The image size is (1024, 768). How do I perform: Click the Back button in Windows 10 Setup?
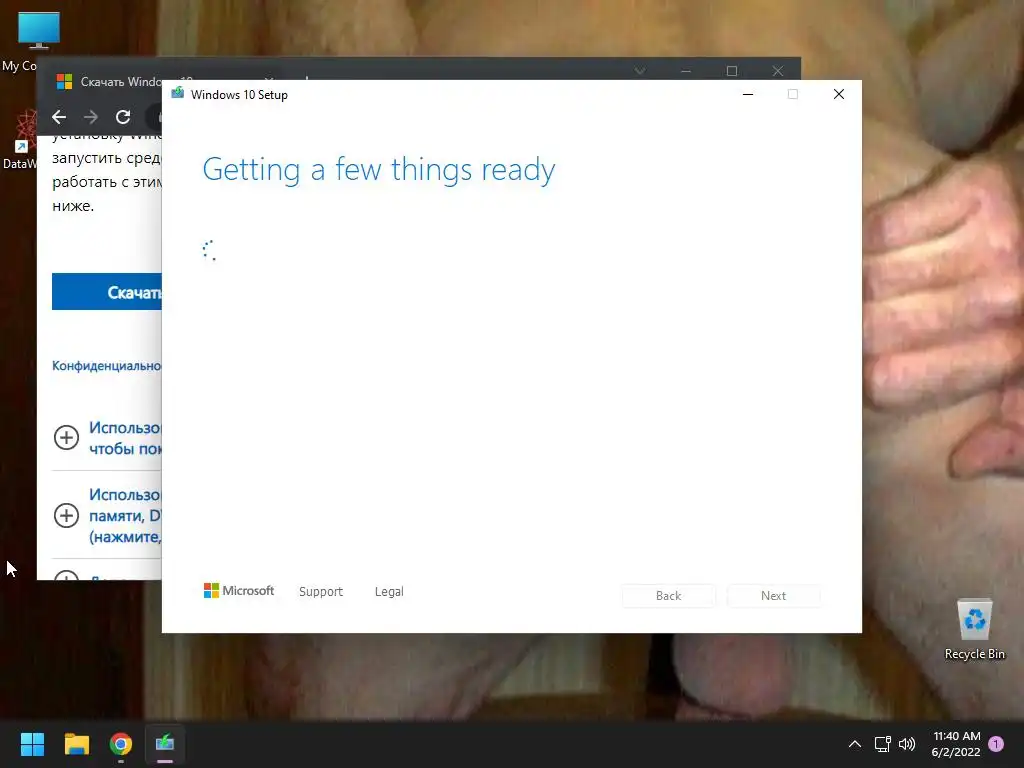(668, 596)
